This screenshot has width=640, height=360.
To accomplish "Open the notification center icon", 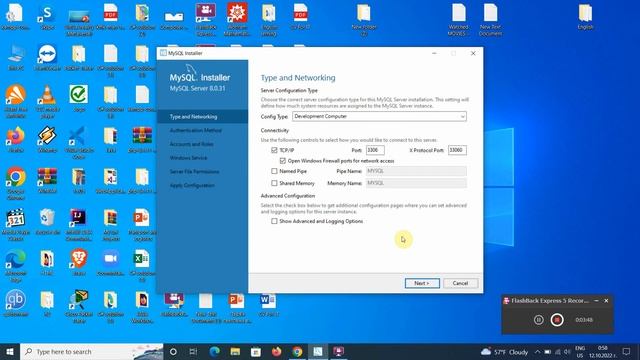I will point(626,351).
